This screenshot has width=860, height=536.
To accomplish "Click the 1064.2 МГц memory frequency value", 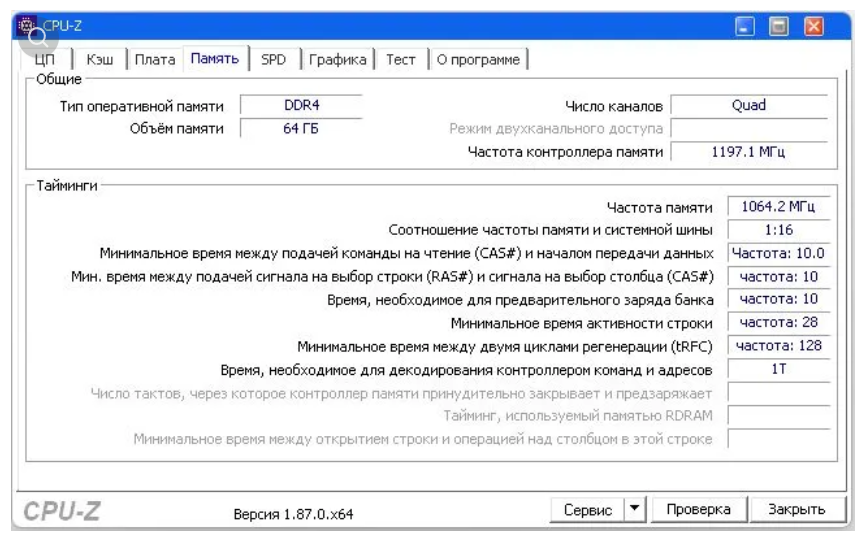I will [x=778, y=207].
